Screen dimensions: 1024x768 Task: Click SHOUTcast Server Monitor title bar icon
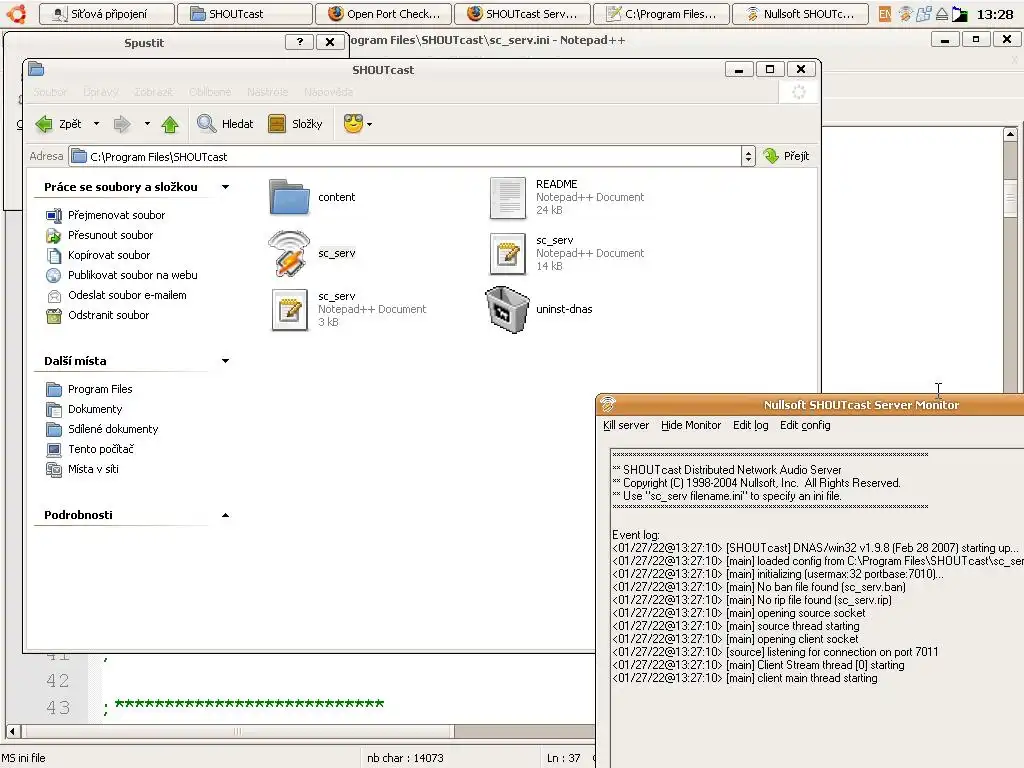pos(608,404)
